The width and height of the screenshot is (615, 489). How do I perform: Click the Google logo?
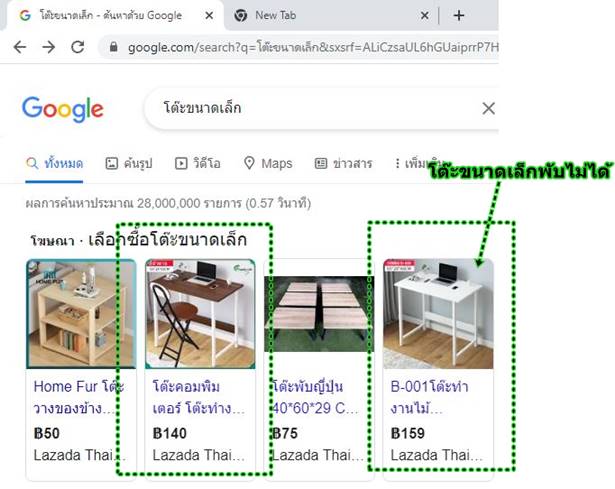[x=63, y=109]
